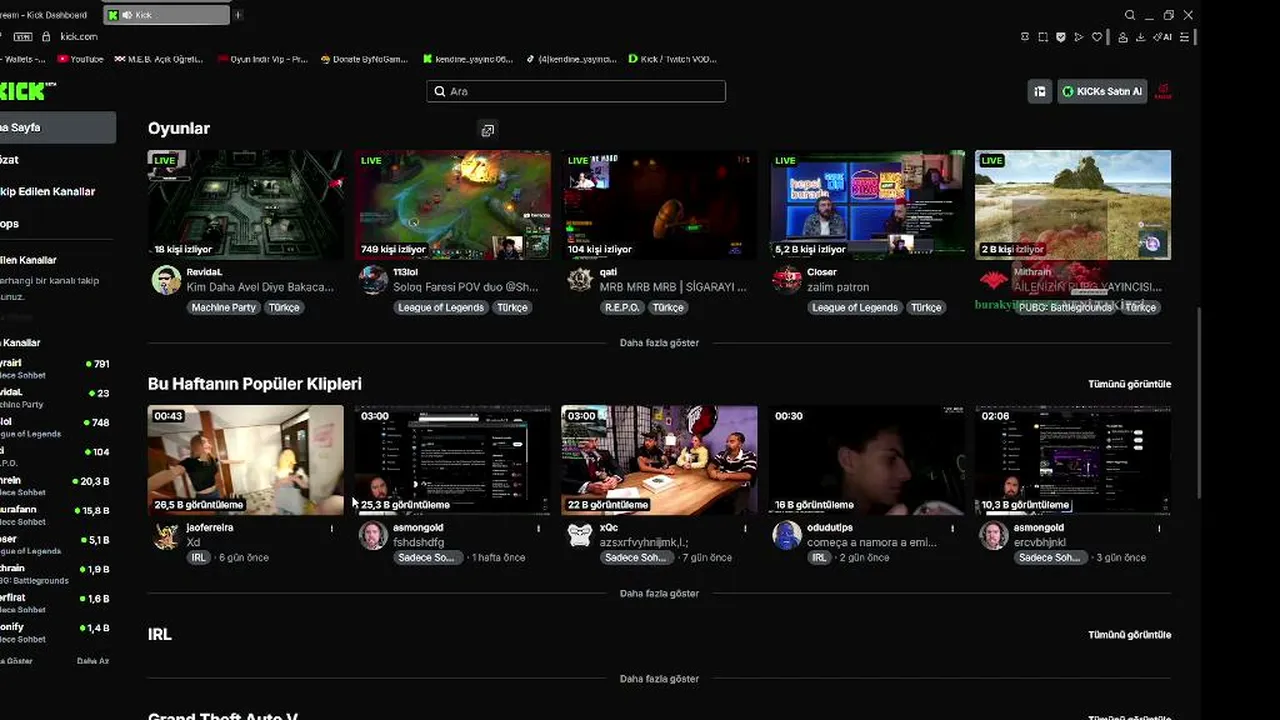Collapse sidebar channels with Daha Az

pos(93,661)
